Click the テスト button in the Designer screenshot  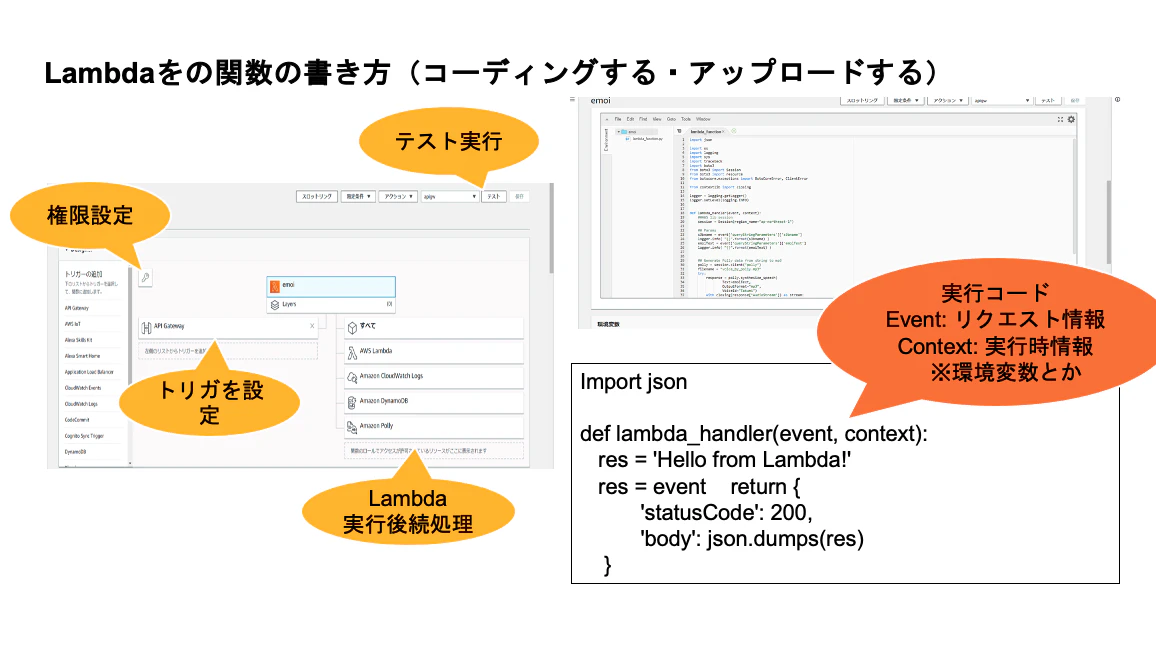(x=494, y=197)
